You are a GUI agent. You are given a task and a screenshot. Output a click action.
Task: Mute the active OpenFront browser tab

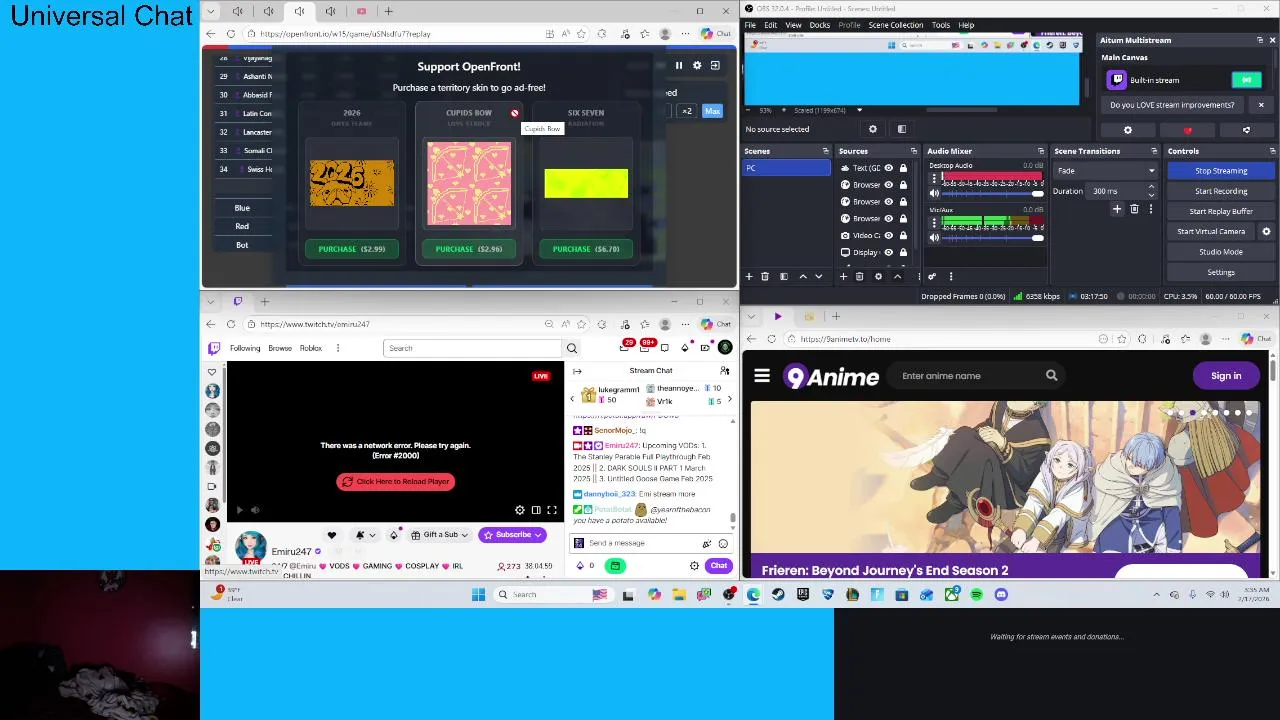tap(299, 11)
